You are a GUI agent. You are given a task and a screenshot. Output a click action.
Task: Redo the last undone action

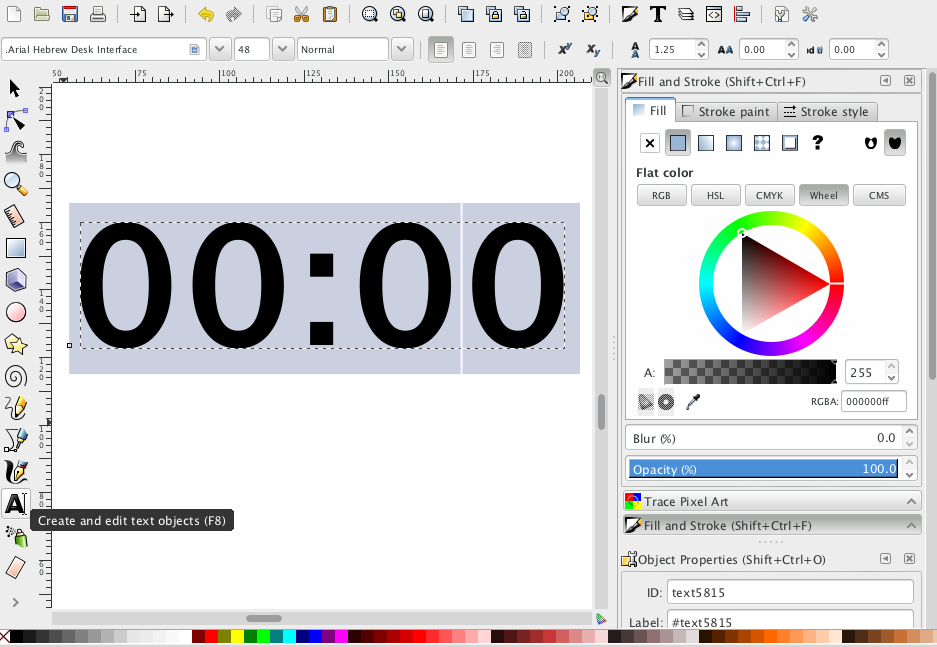234,14
